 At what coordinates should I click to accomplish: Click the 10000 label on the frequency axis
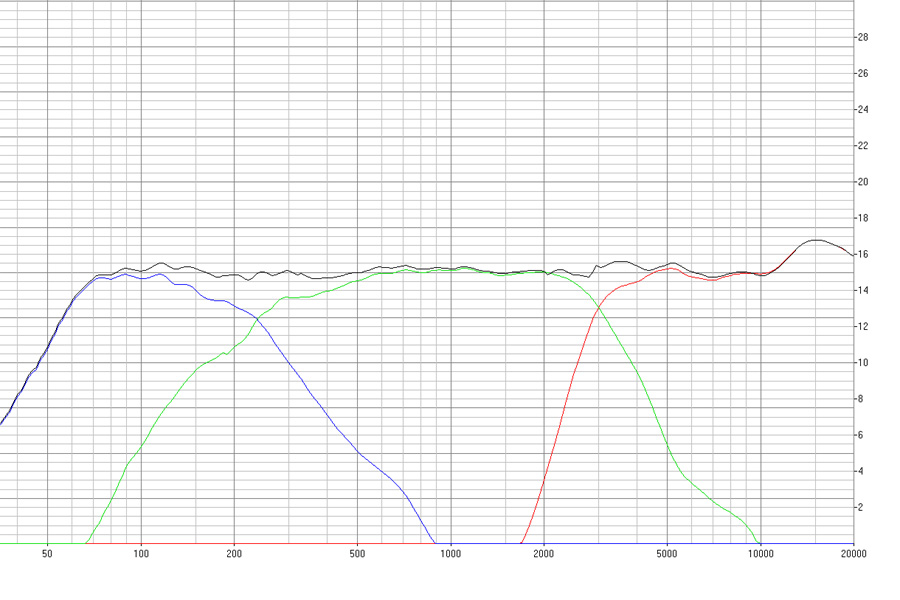(x=760, y=554)
